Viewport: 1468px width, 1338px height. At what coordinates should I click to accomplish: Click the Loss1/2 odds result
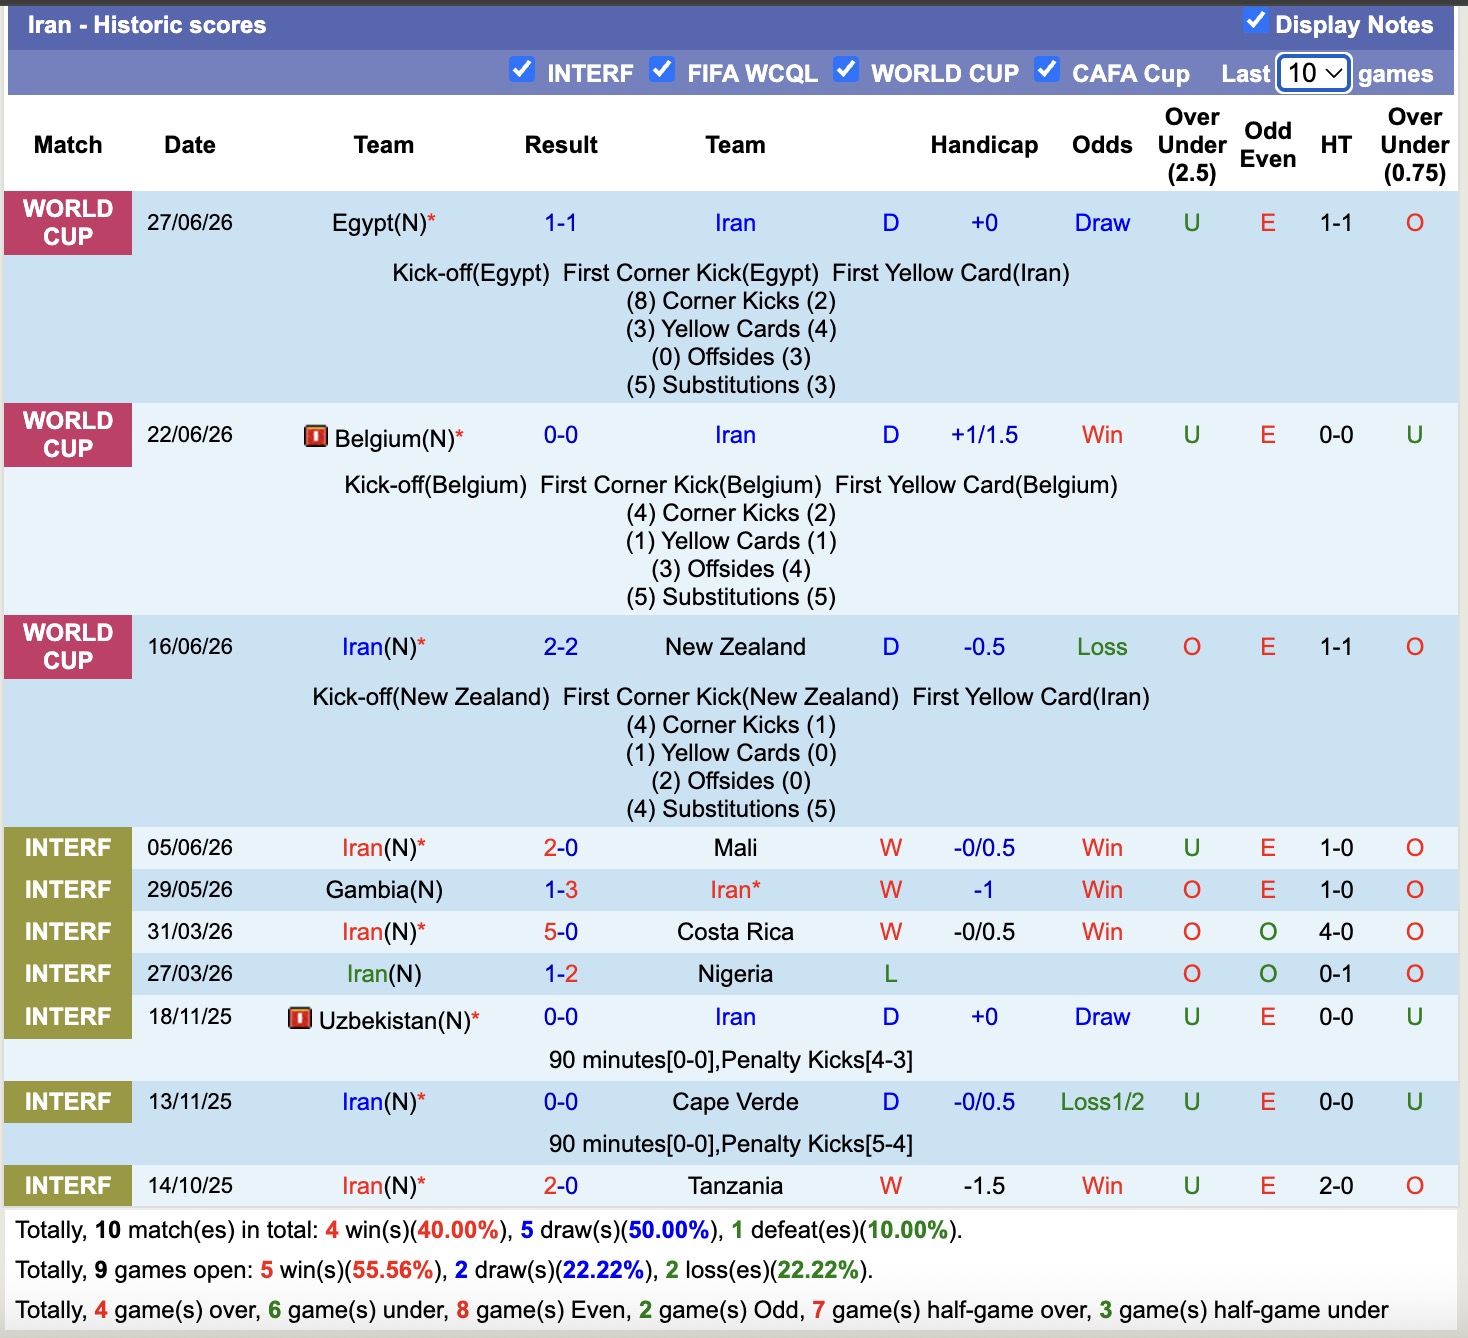pos(1102,1102)
